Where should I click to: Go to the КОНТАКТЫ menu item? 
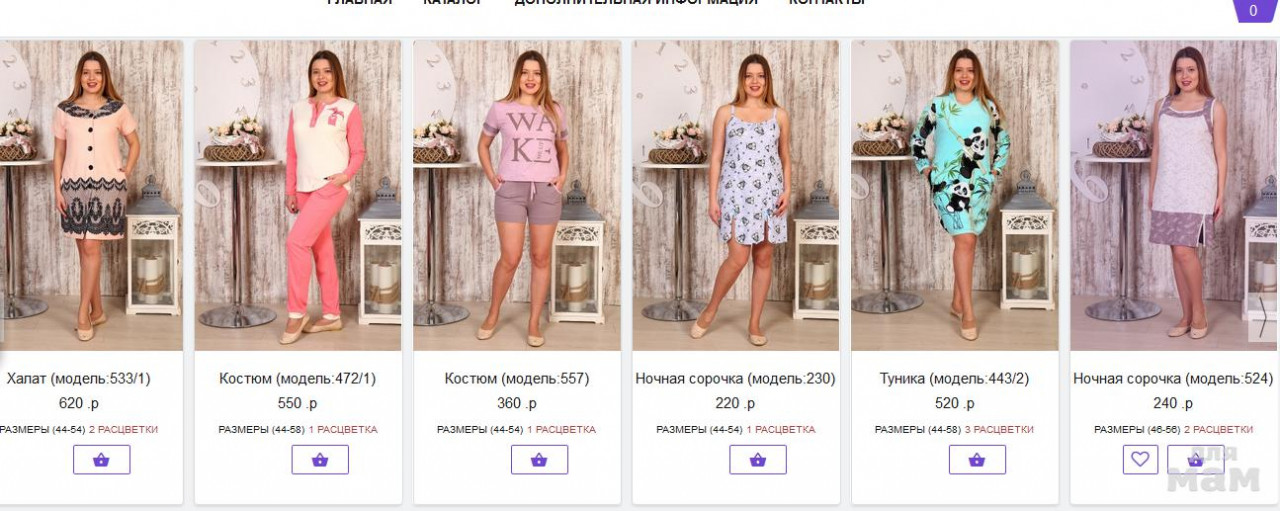coord(826,3)
